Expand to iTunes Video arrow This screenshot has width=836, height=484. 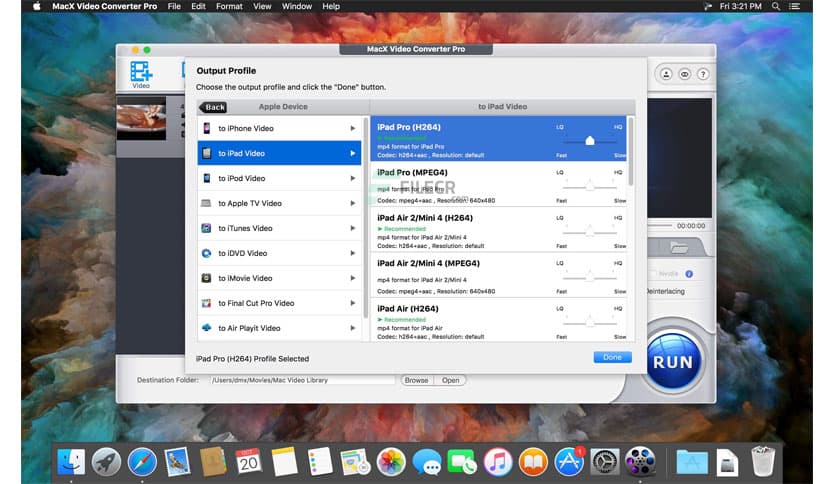pyautogui.click(x=352, y=228)
